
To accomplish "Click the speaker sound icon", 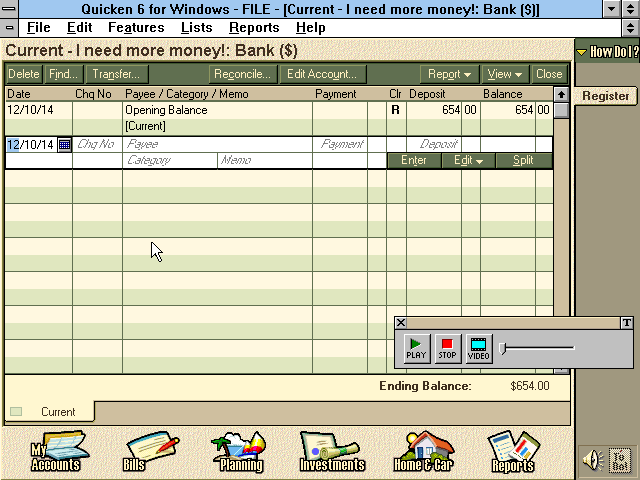I will (593, 460).
